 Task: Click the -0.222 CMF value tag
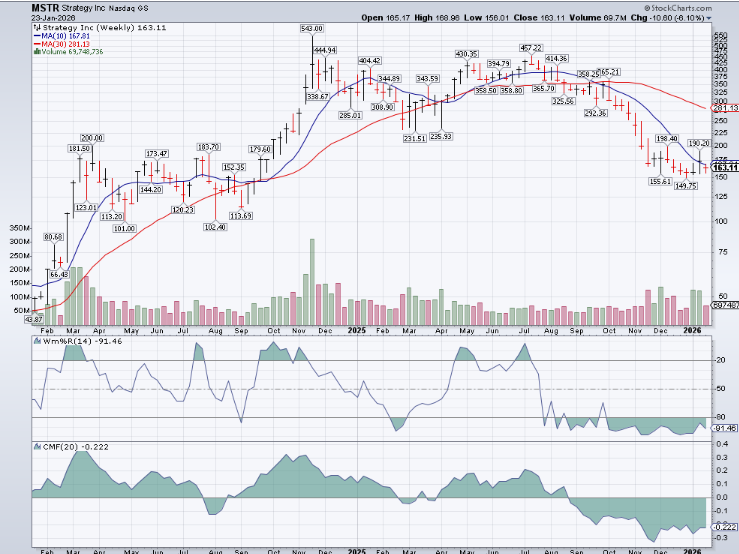[724, 526]
